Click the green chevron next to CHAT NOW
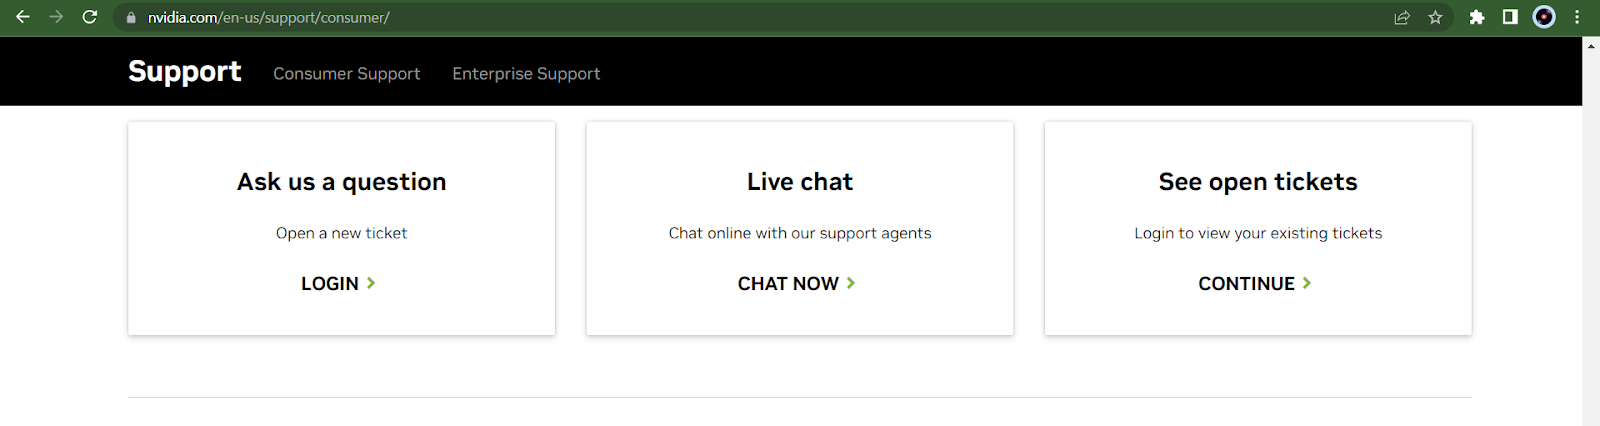The width and height of the screenshot is (1600, 426). point(851,283)
